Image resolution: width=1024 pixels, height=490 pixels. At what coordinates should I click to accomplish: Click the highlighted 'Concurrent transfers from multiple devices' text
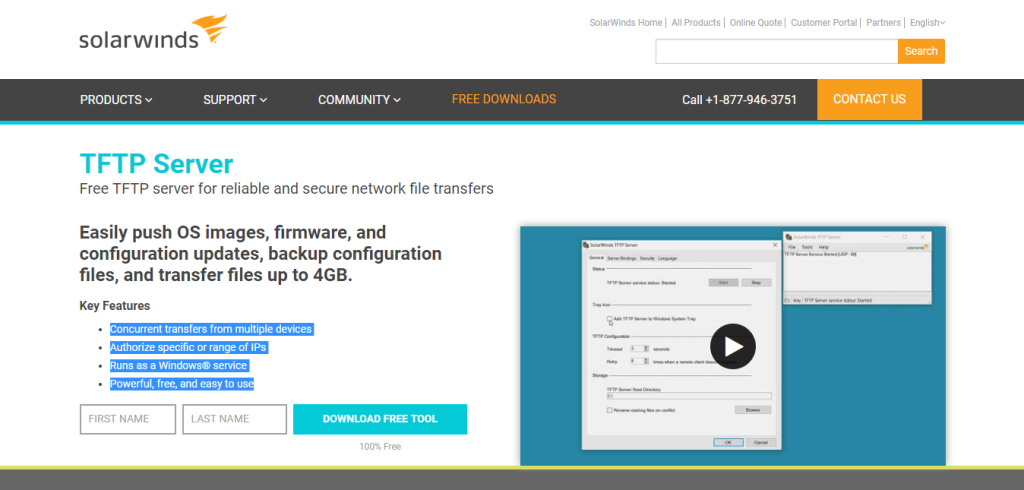click(x=211, y=329)
